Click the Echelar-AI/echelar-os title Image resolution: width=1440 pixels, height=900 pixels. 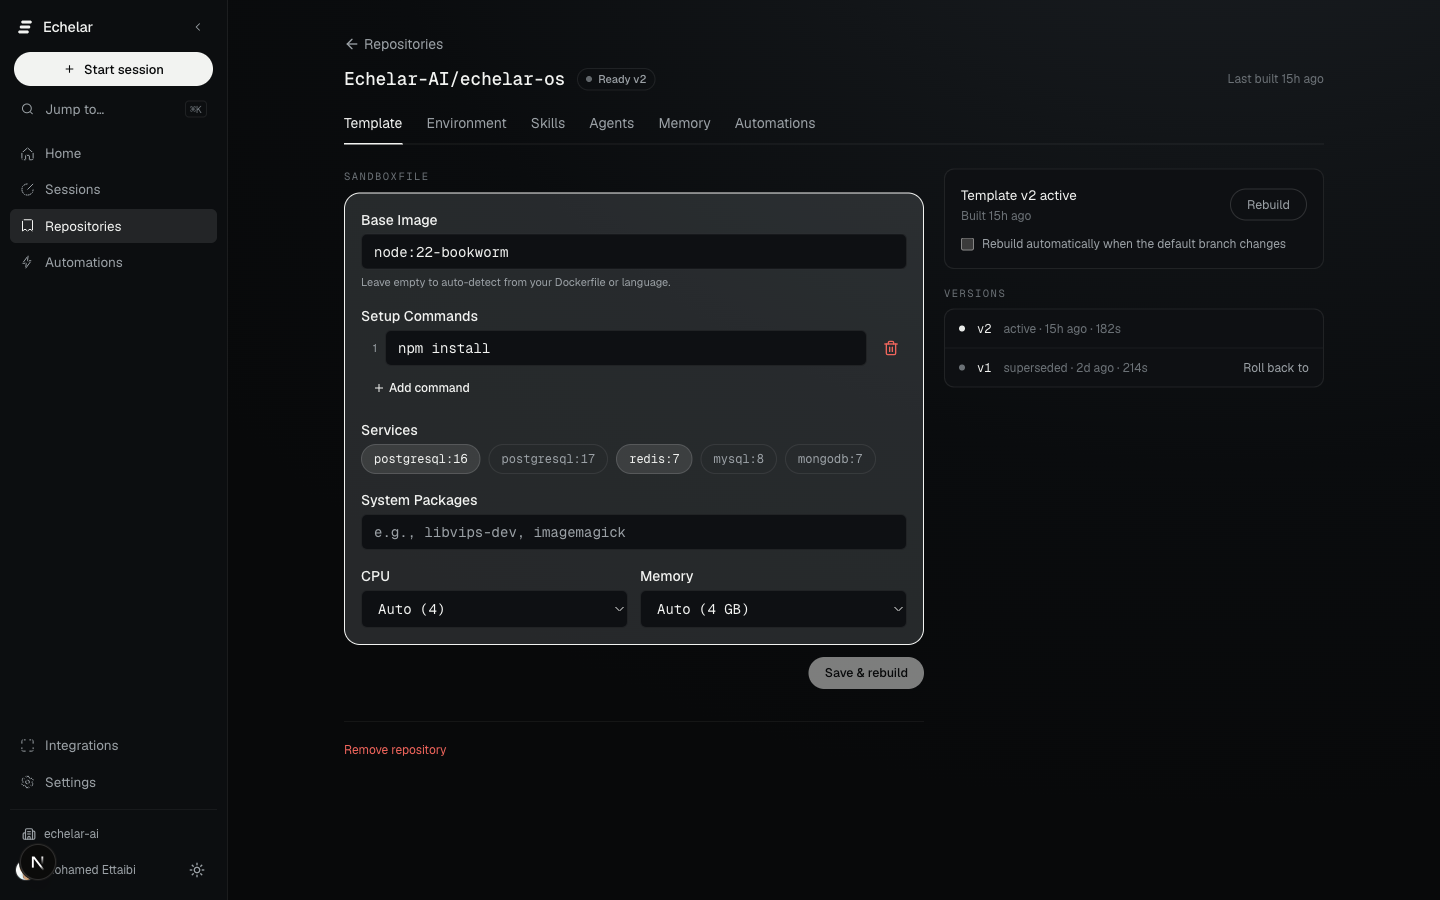click(x=454, y=79)
